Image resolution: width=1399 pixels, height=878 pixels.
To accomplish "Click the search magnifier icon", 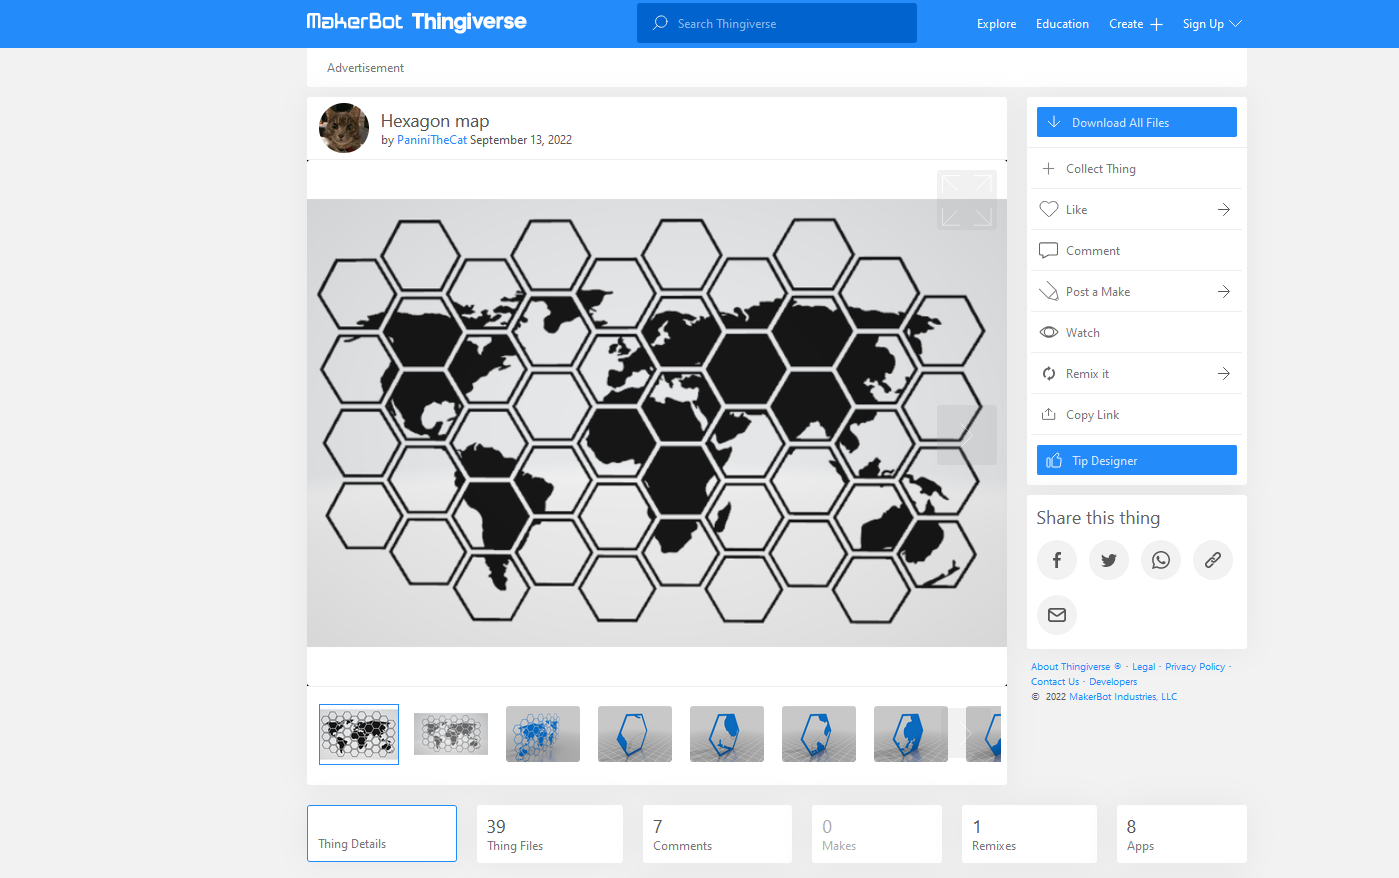I will coord(660,23).
